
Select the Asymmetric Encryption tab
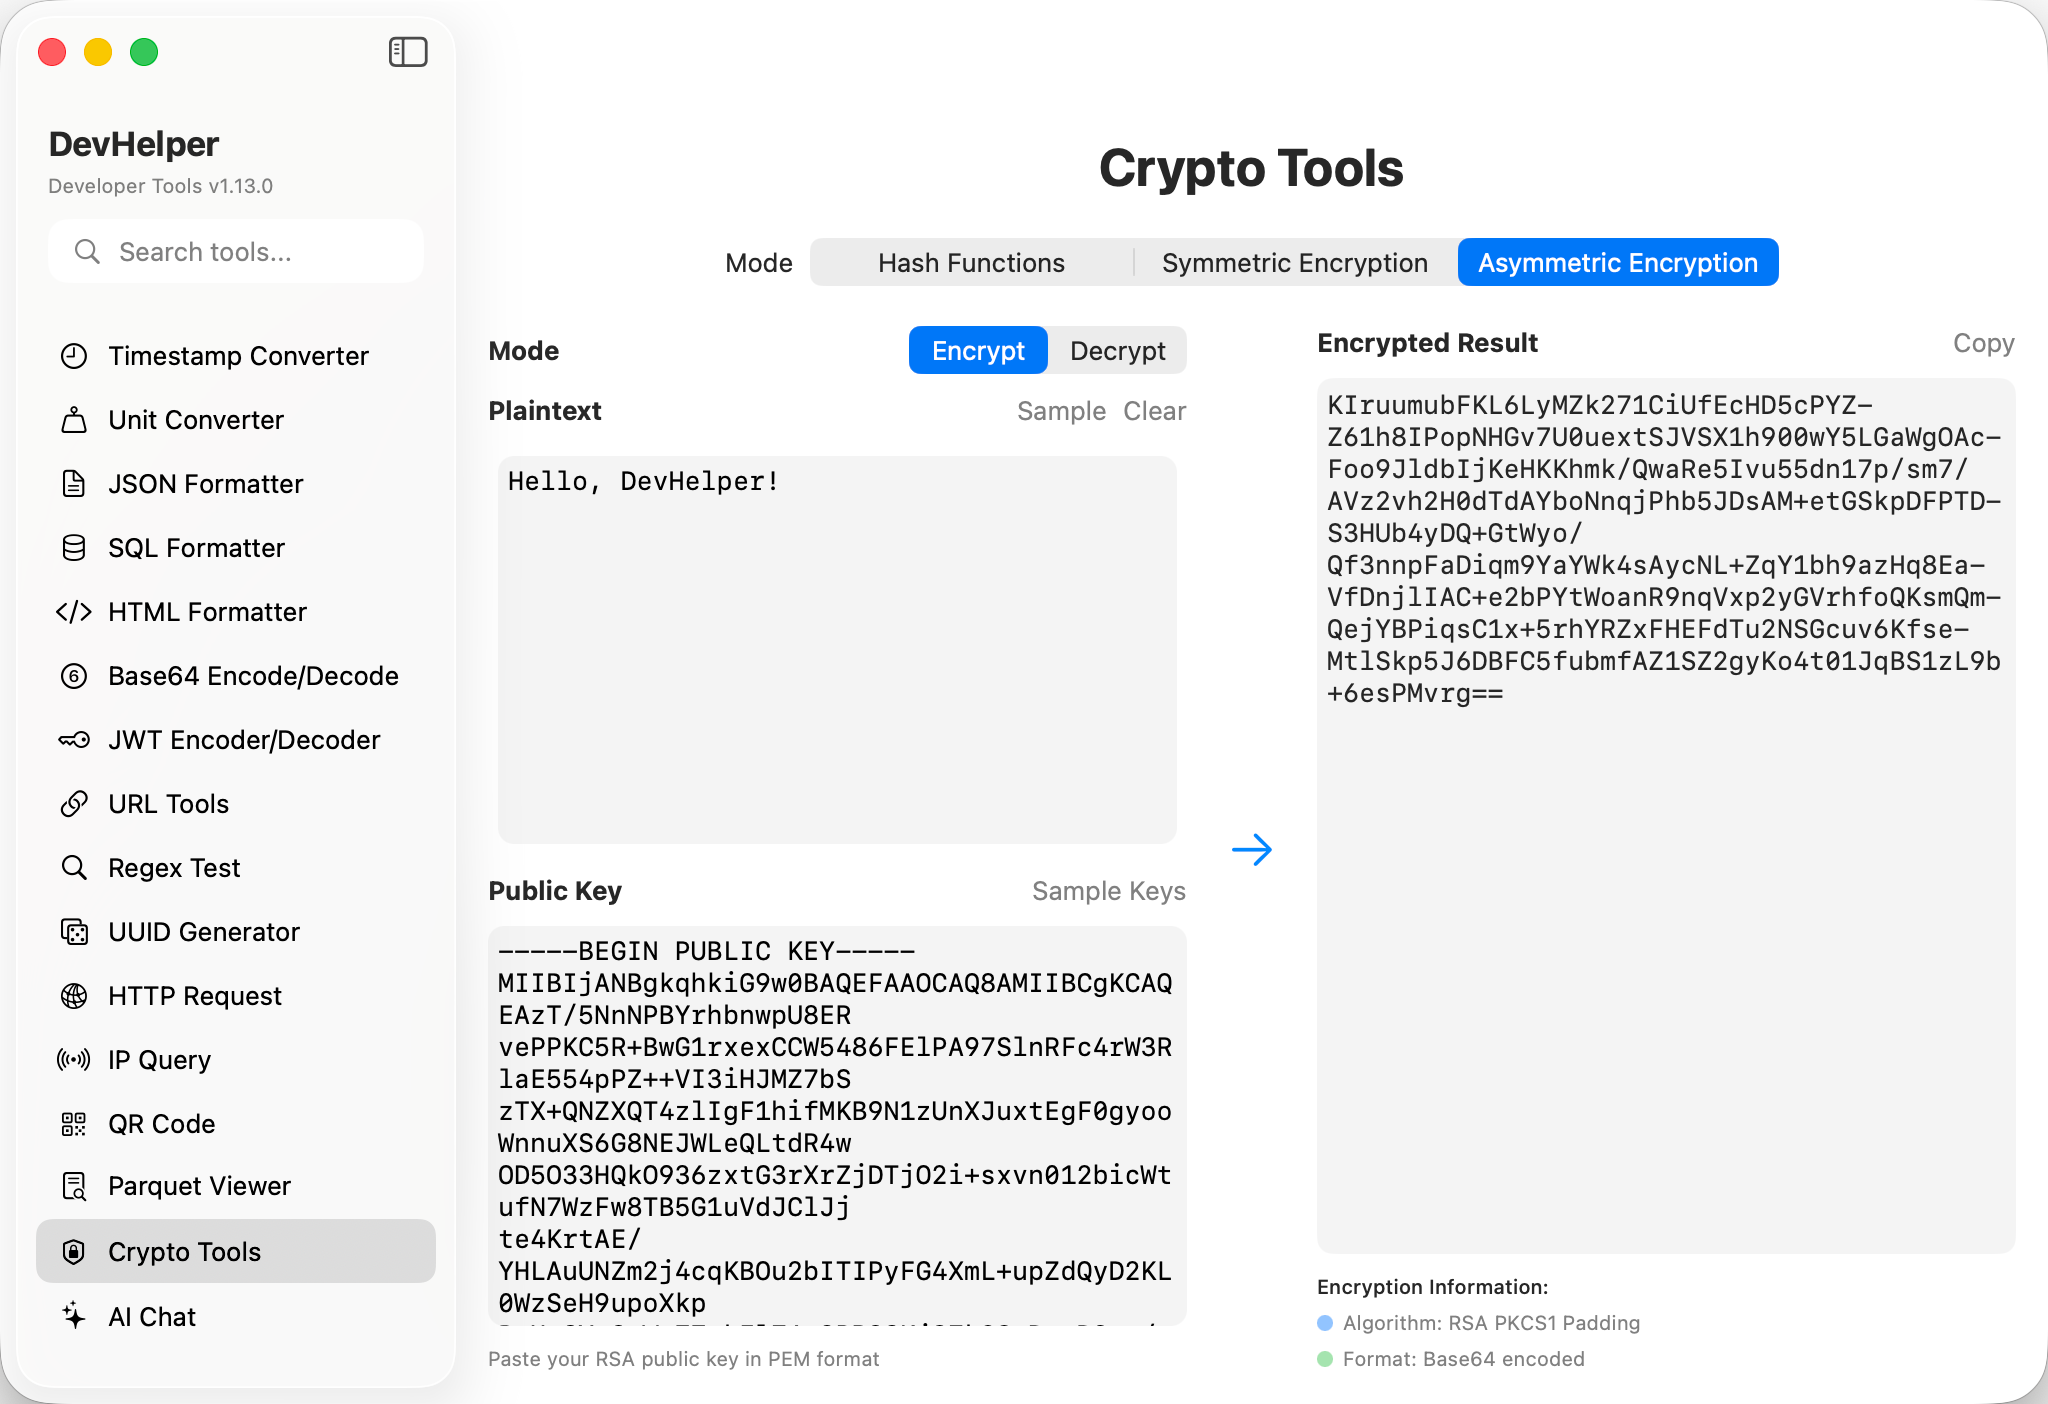click(x=1617, y=263)
